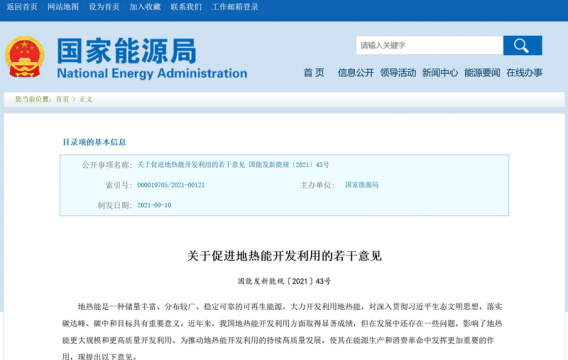Open the 返回首页 top link

pyautogui.click(x=22, y=7)
